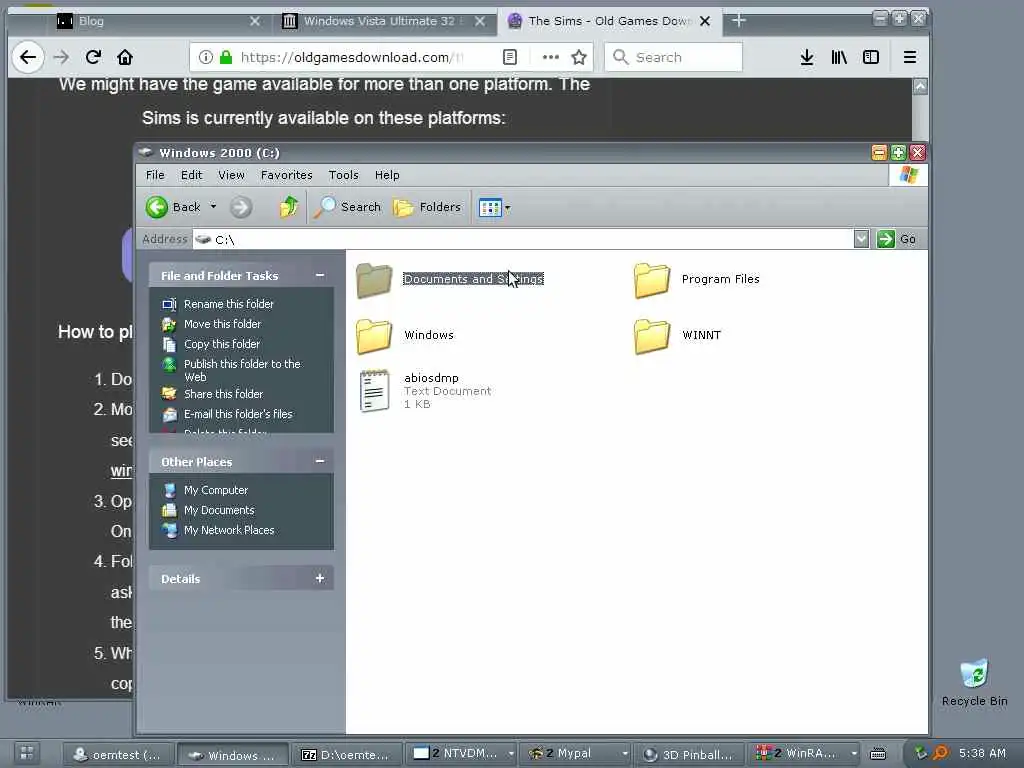This screenshot has height=768, width=1024.
Task: Open Firefox library icon
Action: pyautogui.click(x=839, y=57)
